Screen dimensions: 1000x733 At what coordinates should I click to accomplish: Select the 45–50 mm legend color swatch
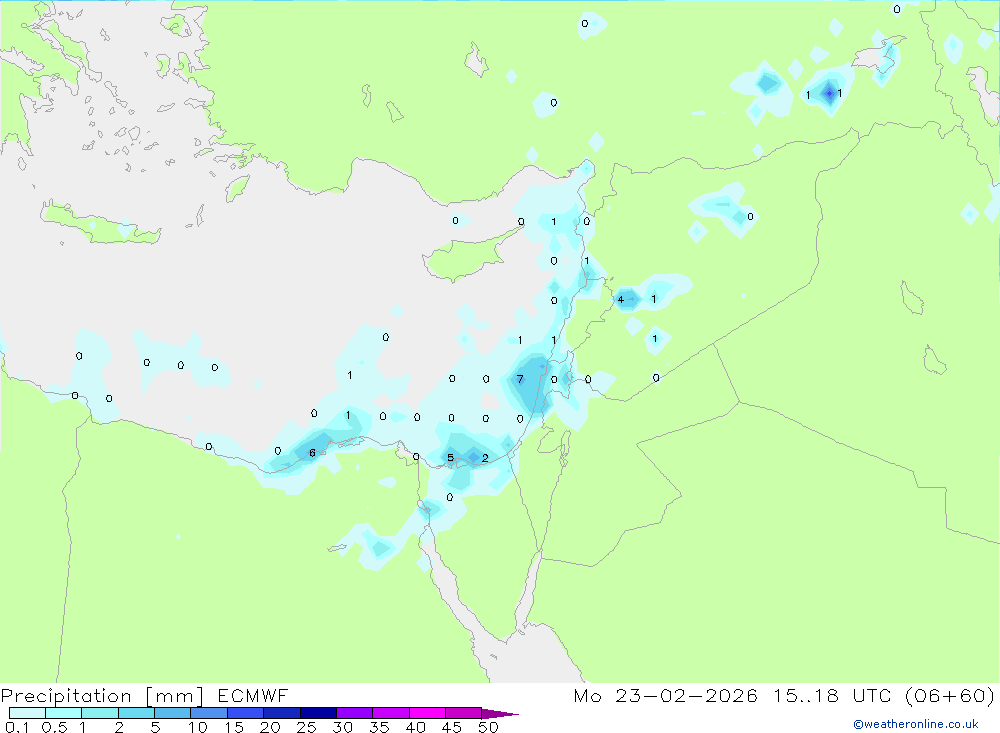463,713
